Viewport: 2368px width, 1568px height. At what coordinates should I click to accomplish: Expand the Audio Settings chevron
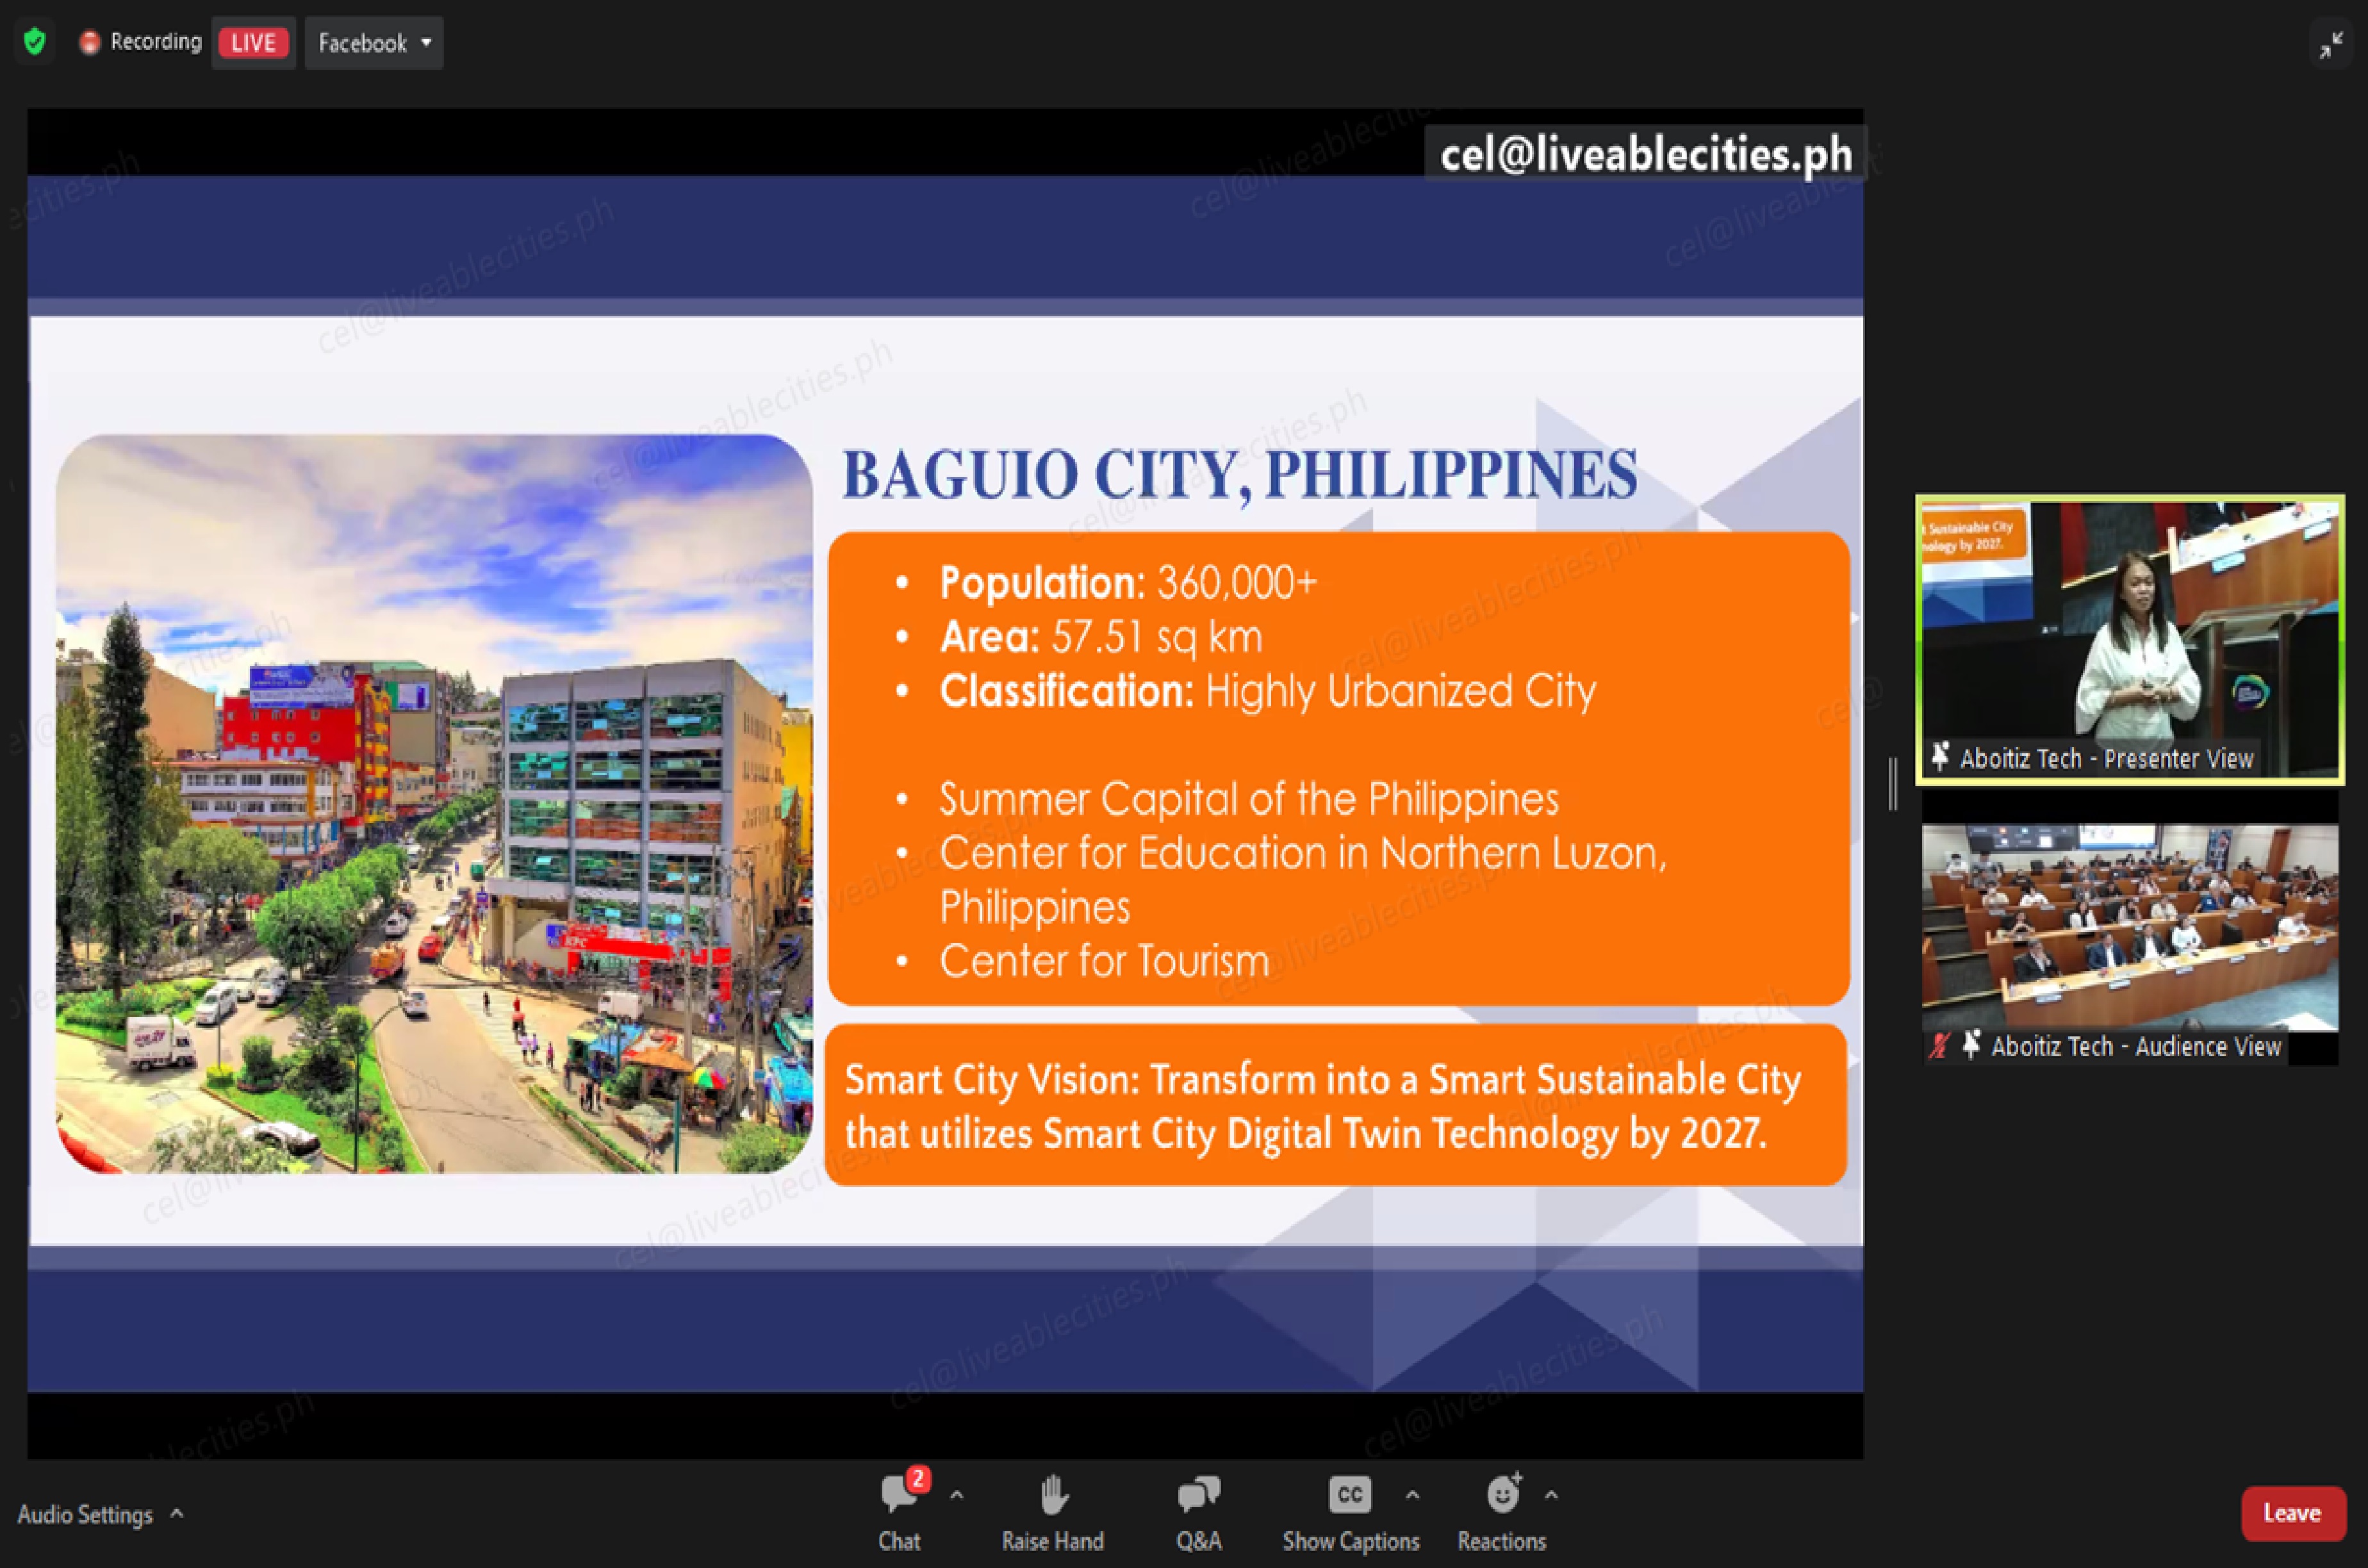(177, 1514)
